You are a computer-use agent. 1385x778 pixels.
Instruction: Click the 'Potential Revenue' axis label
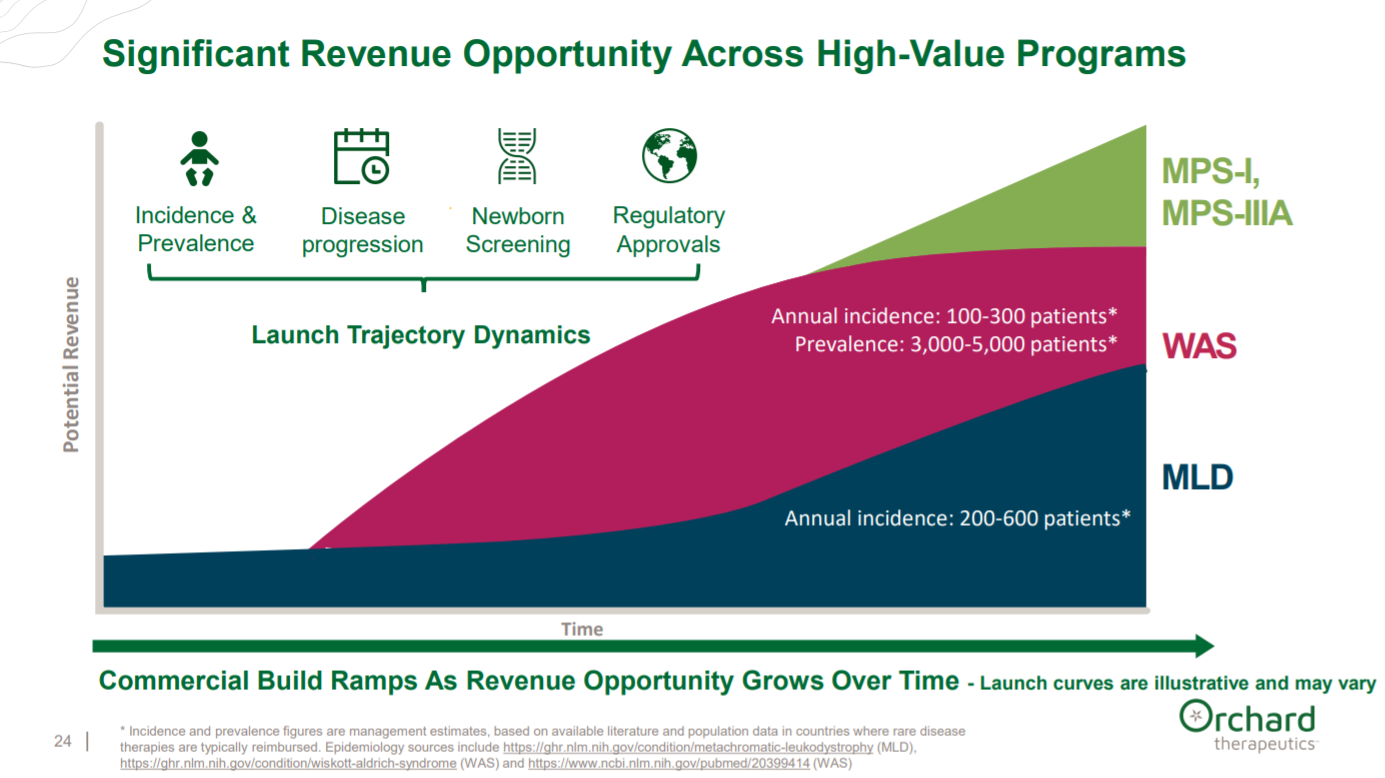point(71,366)
